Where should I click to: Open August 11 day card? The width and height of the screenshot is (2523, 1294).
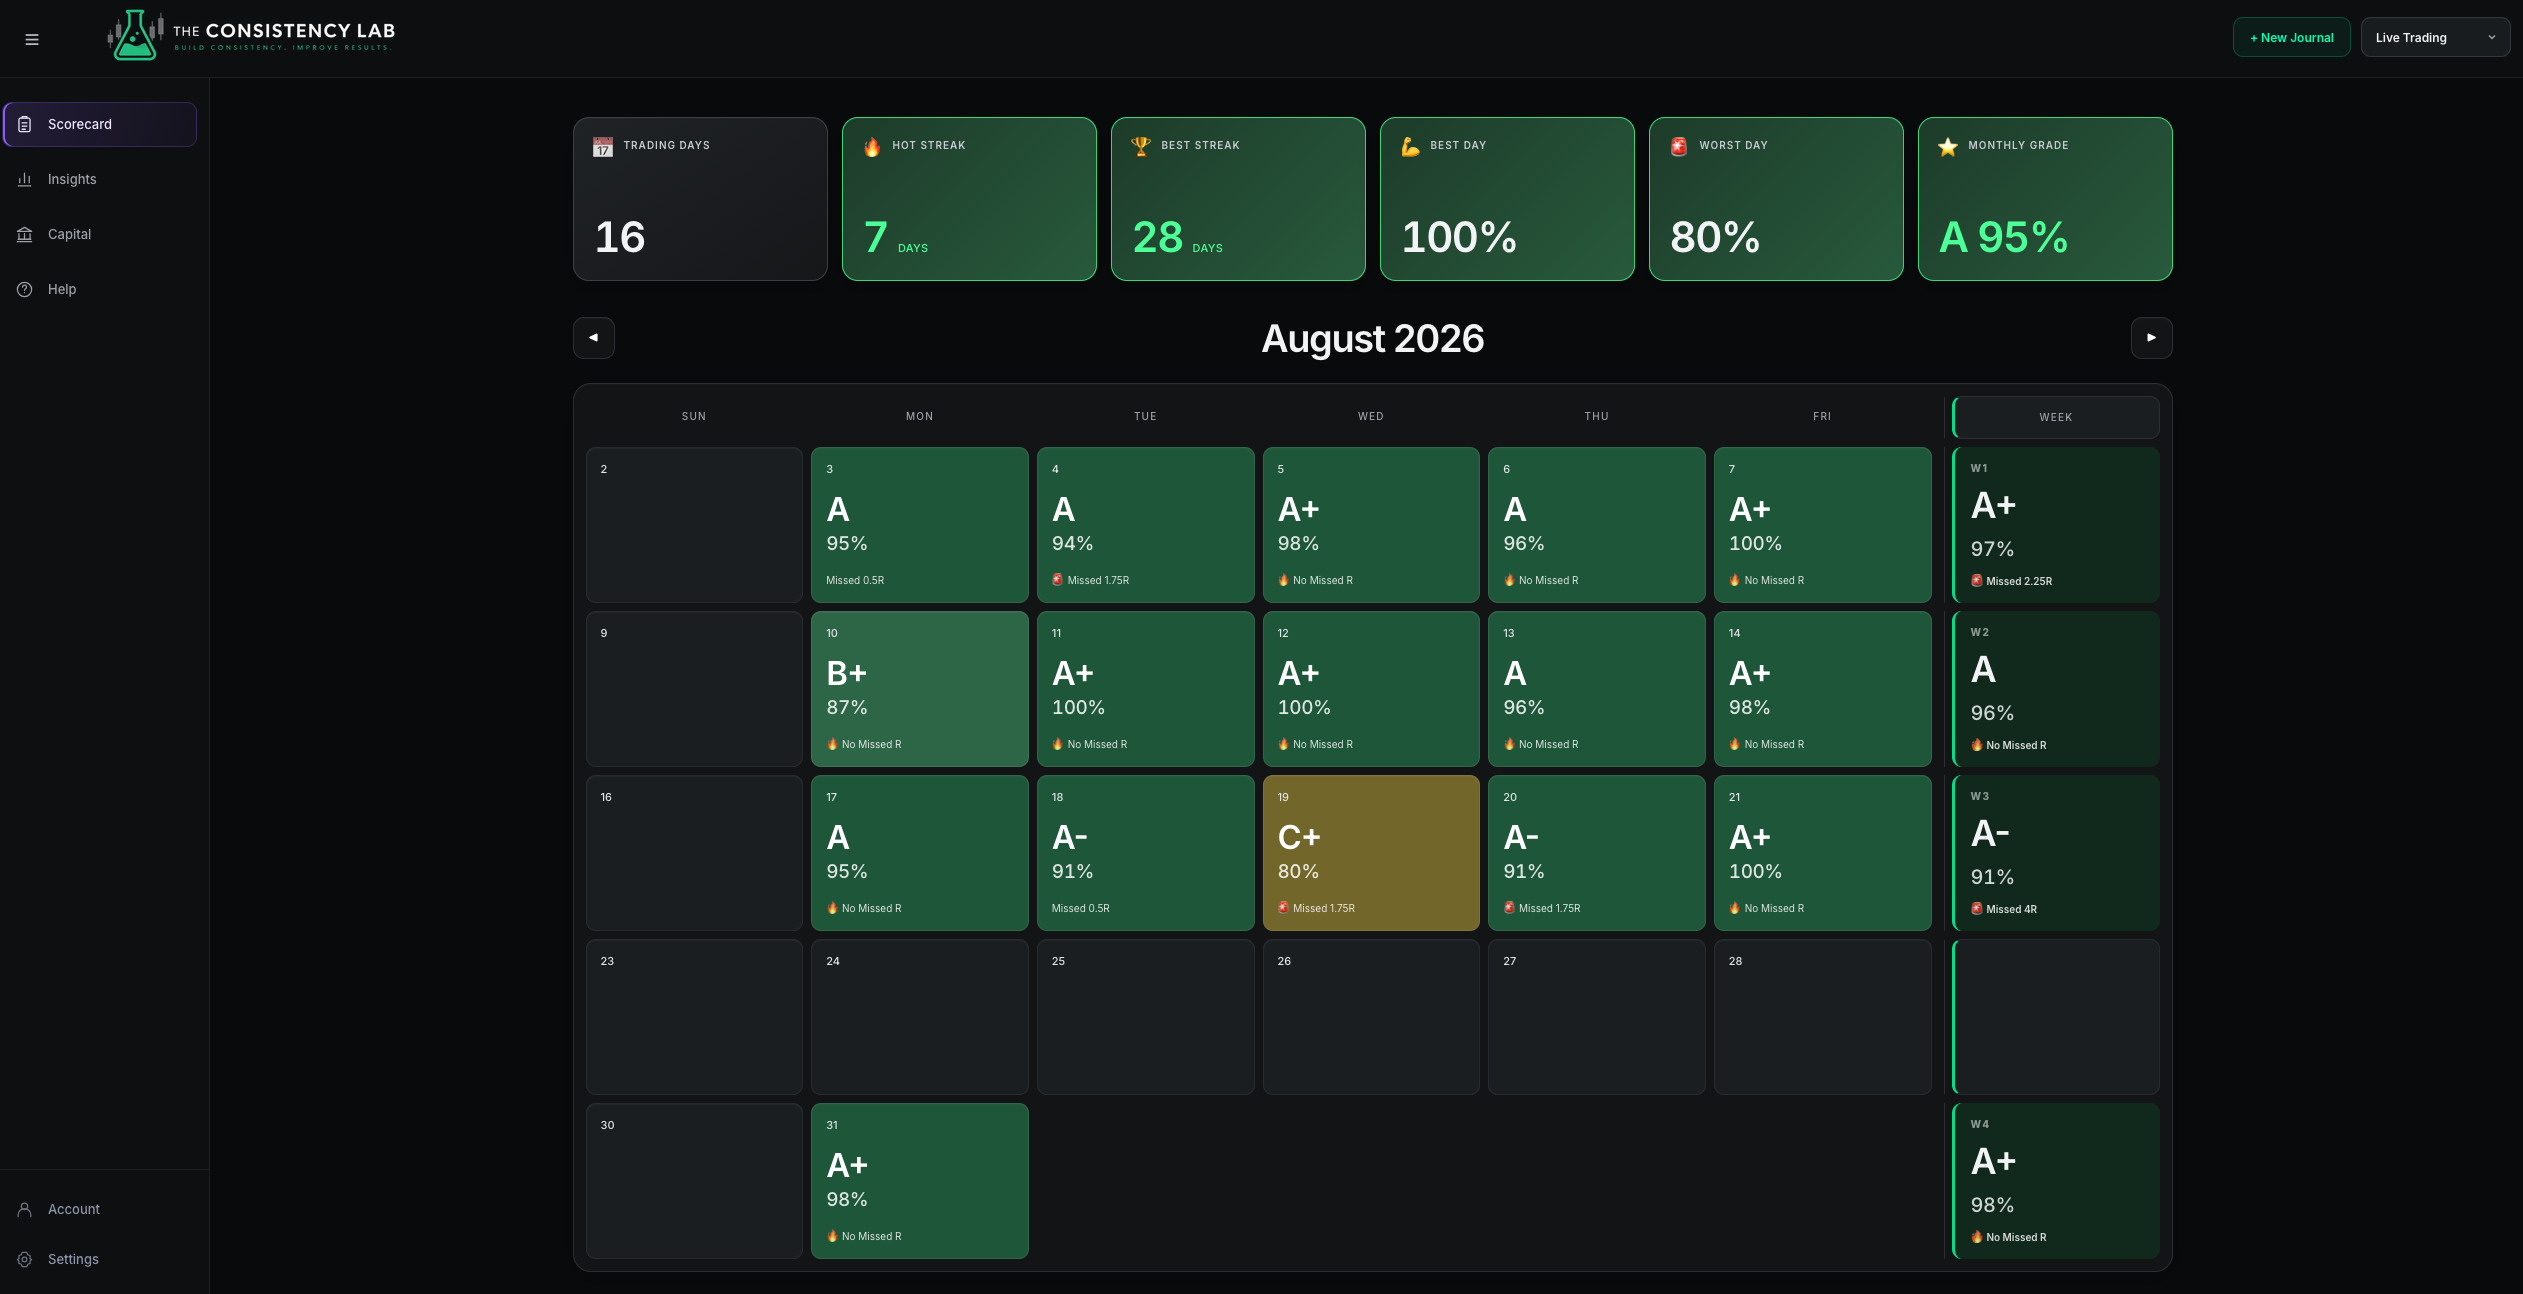(1145, 689)
